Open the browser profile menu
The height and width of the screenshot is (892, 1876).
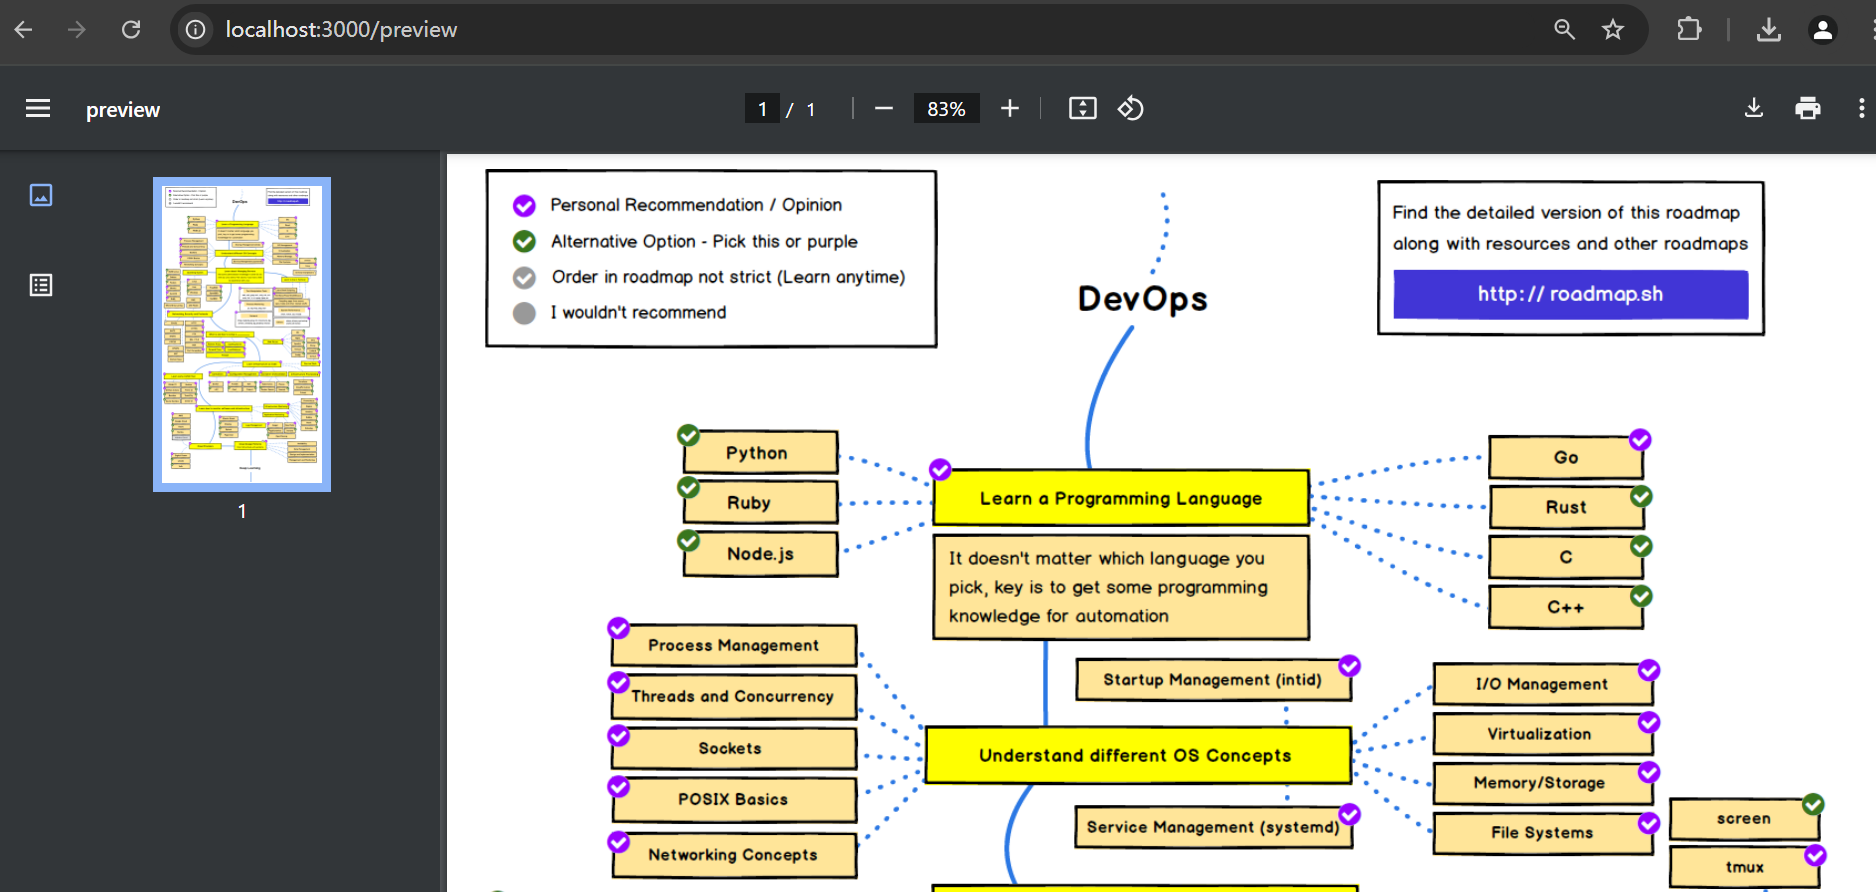pos(1822,30)
